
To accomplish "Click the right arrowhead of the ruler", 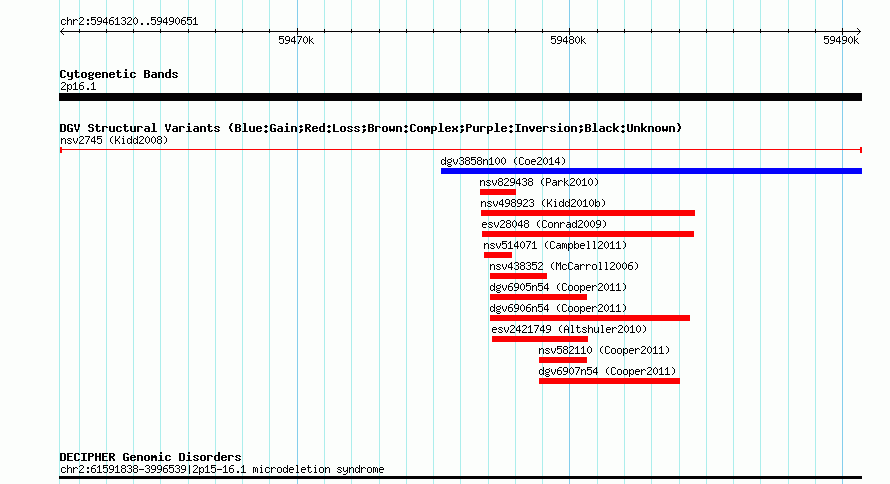I will [x=858, y=32].
